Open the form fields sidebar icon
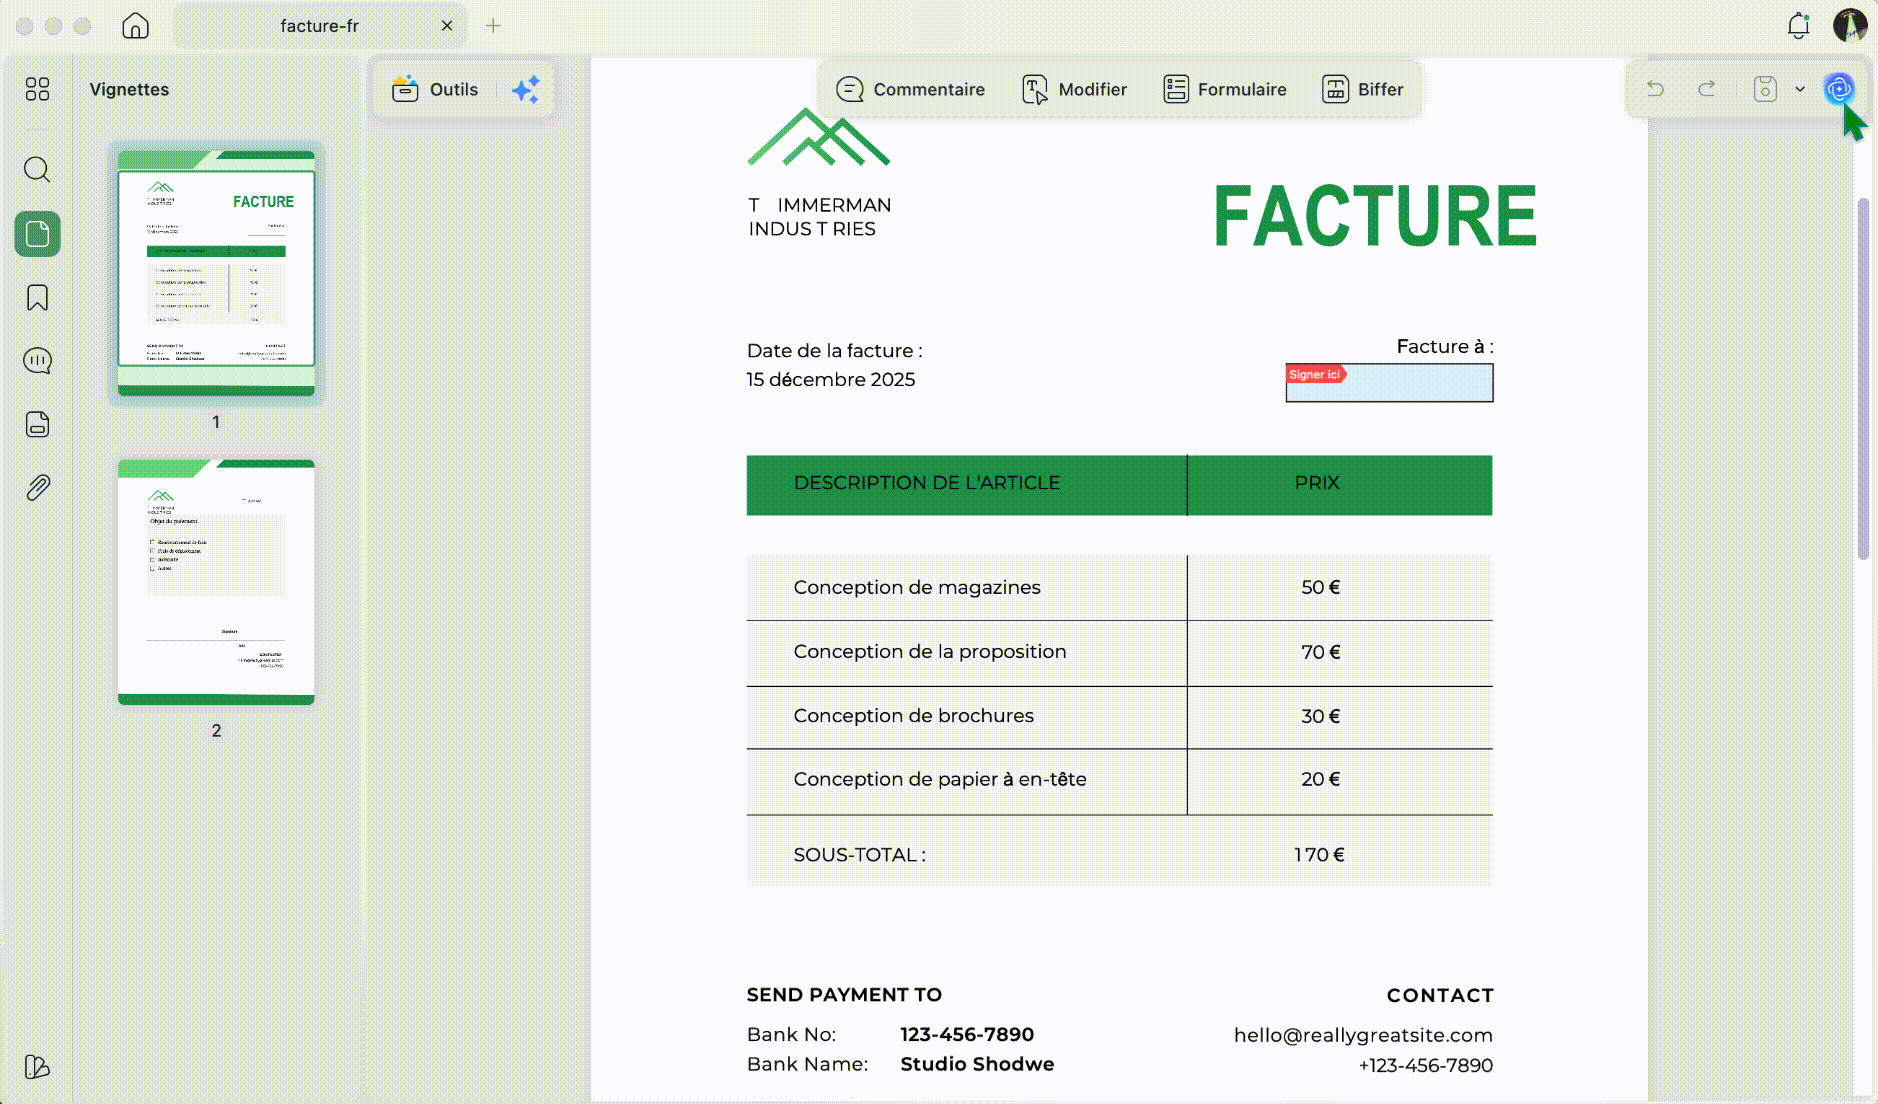Image resolution: width=1878 pixels, height=1104 pixels. (x=37, y=424)
